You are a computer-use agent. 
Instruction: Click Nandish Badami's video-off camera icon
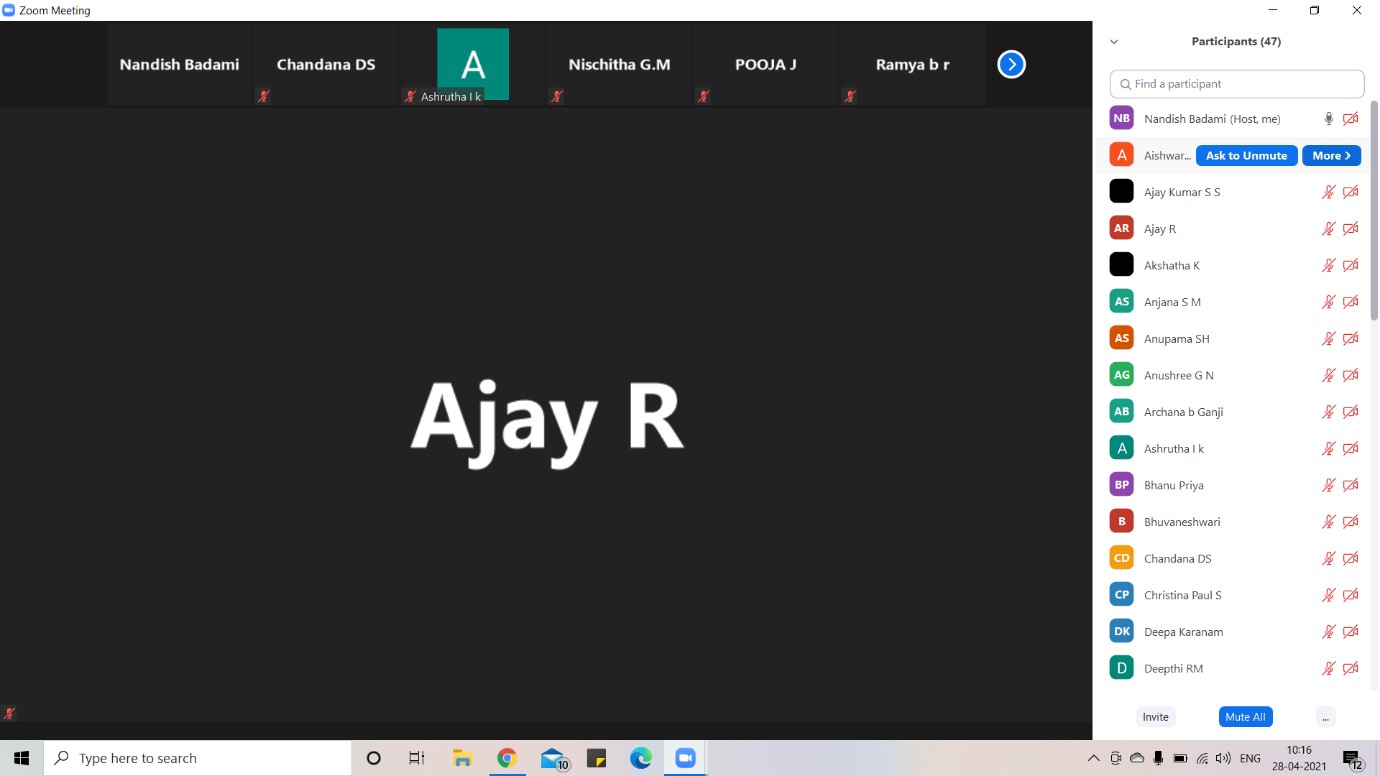click(x=1350, y=119)
